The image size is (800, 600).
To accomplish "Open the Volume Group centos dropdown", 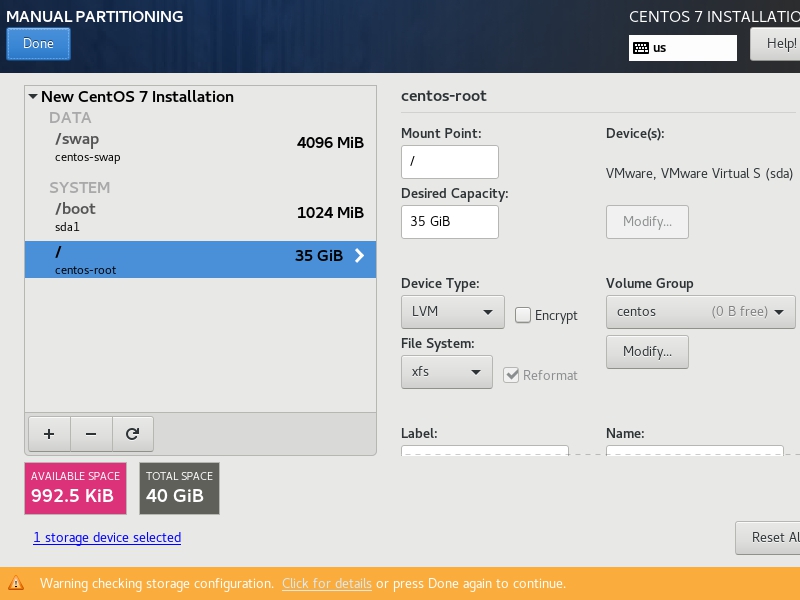I will [700, 312].
